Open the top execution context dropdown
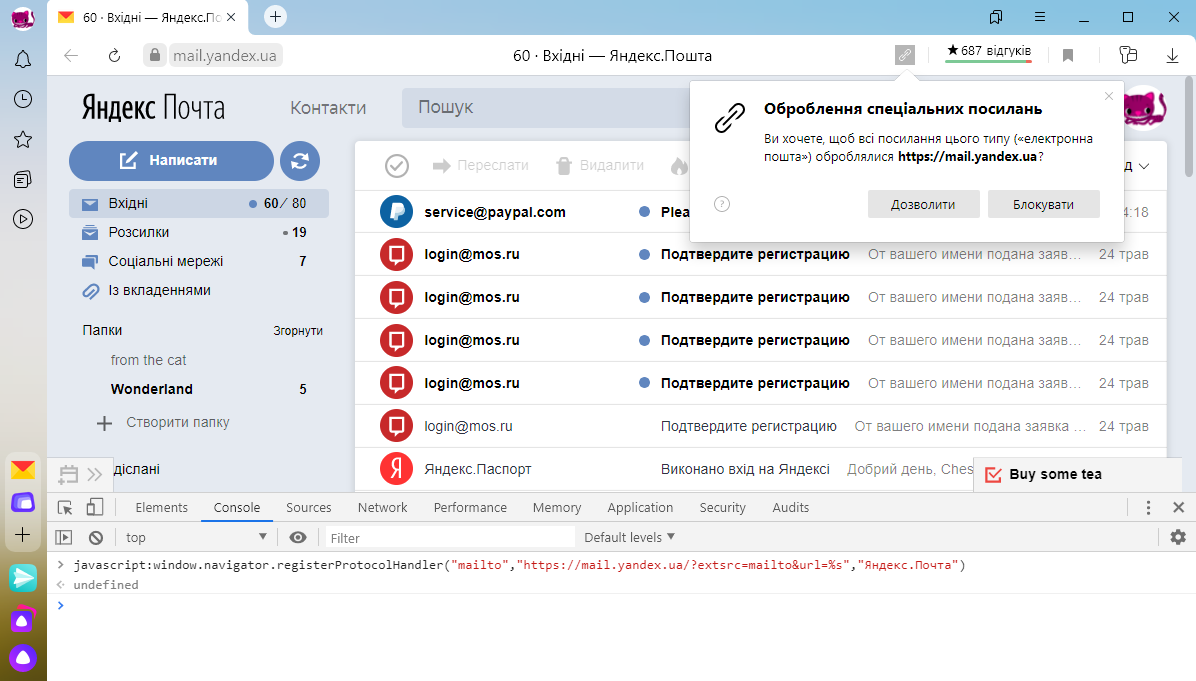This screenshot has height=681, width=1196. click(196, 538)
